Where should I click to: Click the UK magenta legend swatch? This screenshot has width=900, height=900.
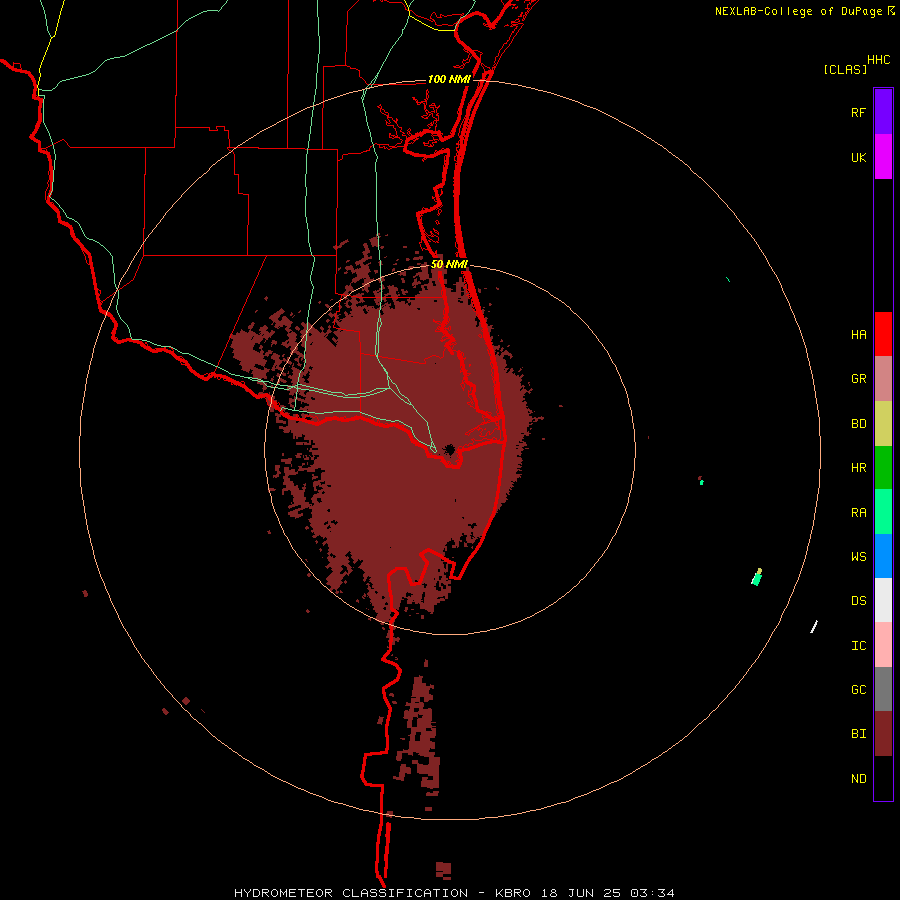883,157
